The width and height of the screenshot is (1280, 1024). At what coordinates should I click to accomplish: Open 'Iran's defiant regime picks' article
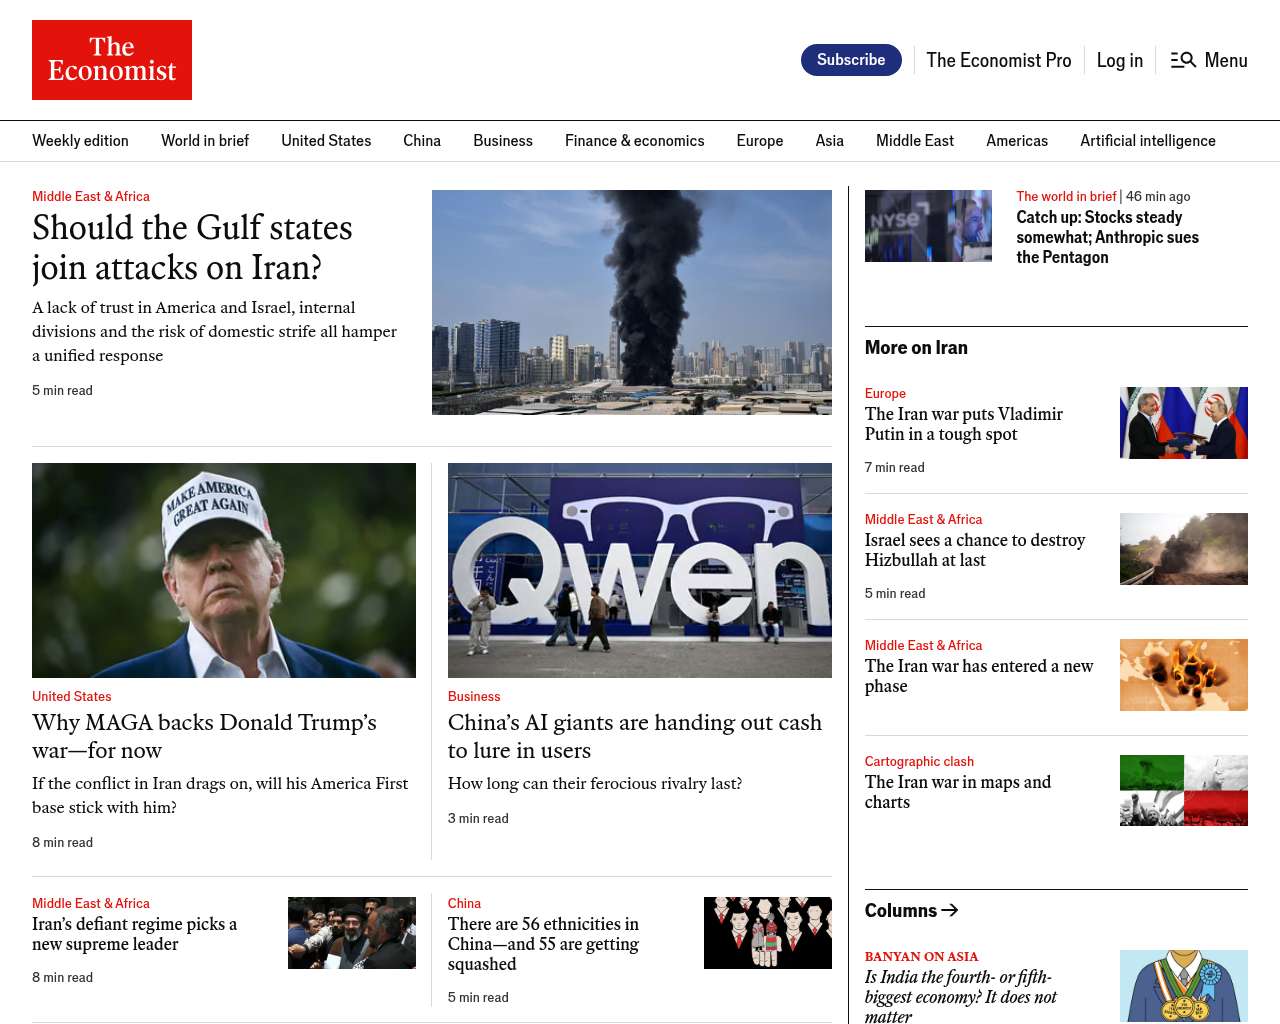point(134,934)
